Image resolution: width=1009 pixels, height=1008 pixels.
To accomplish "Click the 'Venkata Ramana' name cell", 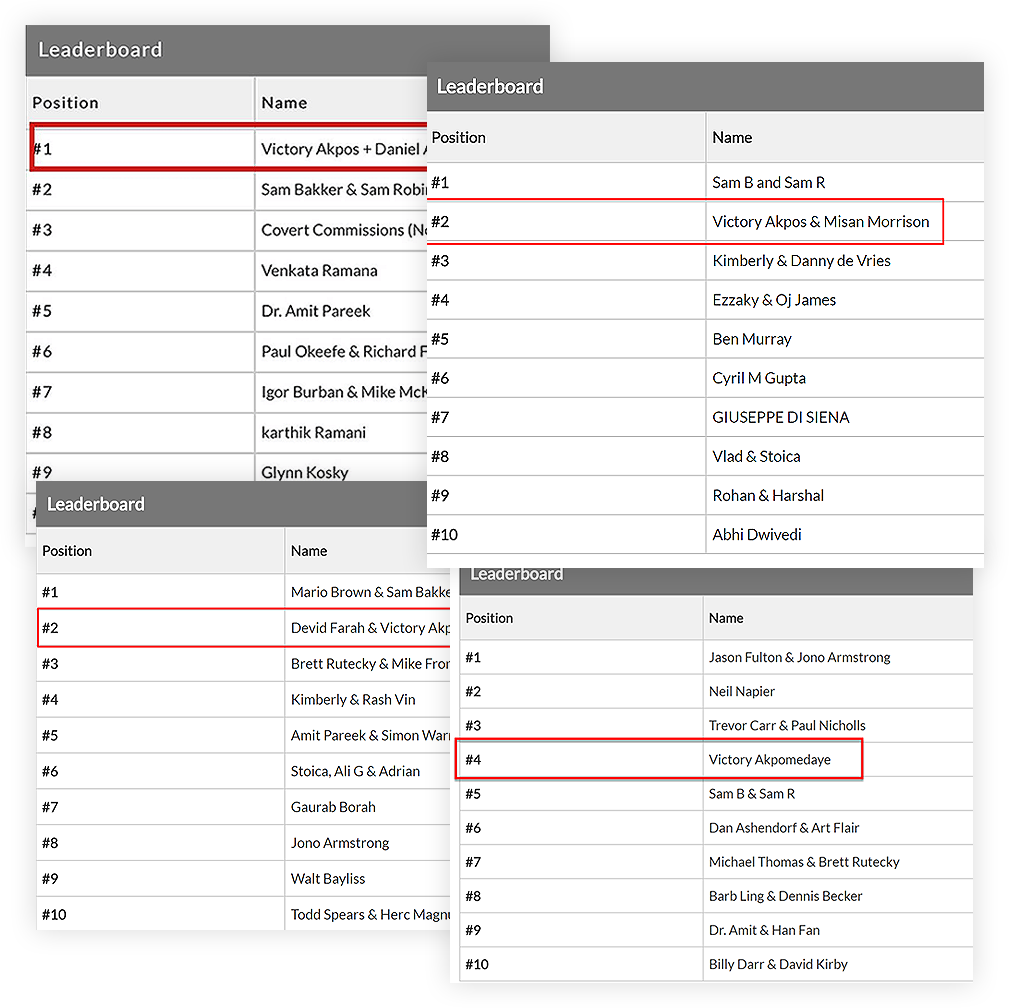I will (x=342, y=270).
